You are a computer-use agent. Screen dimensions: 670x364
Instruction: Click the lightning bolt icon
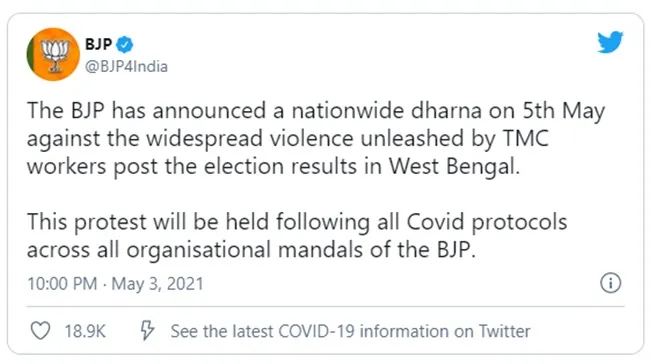(147, 330)
